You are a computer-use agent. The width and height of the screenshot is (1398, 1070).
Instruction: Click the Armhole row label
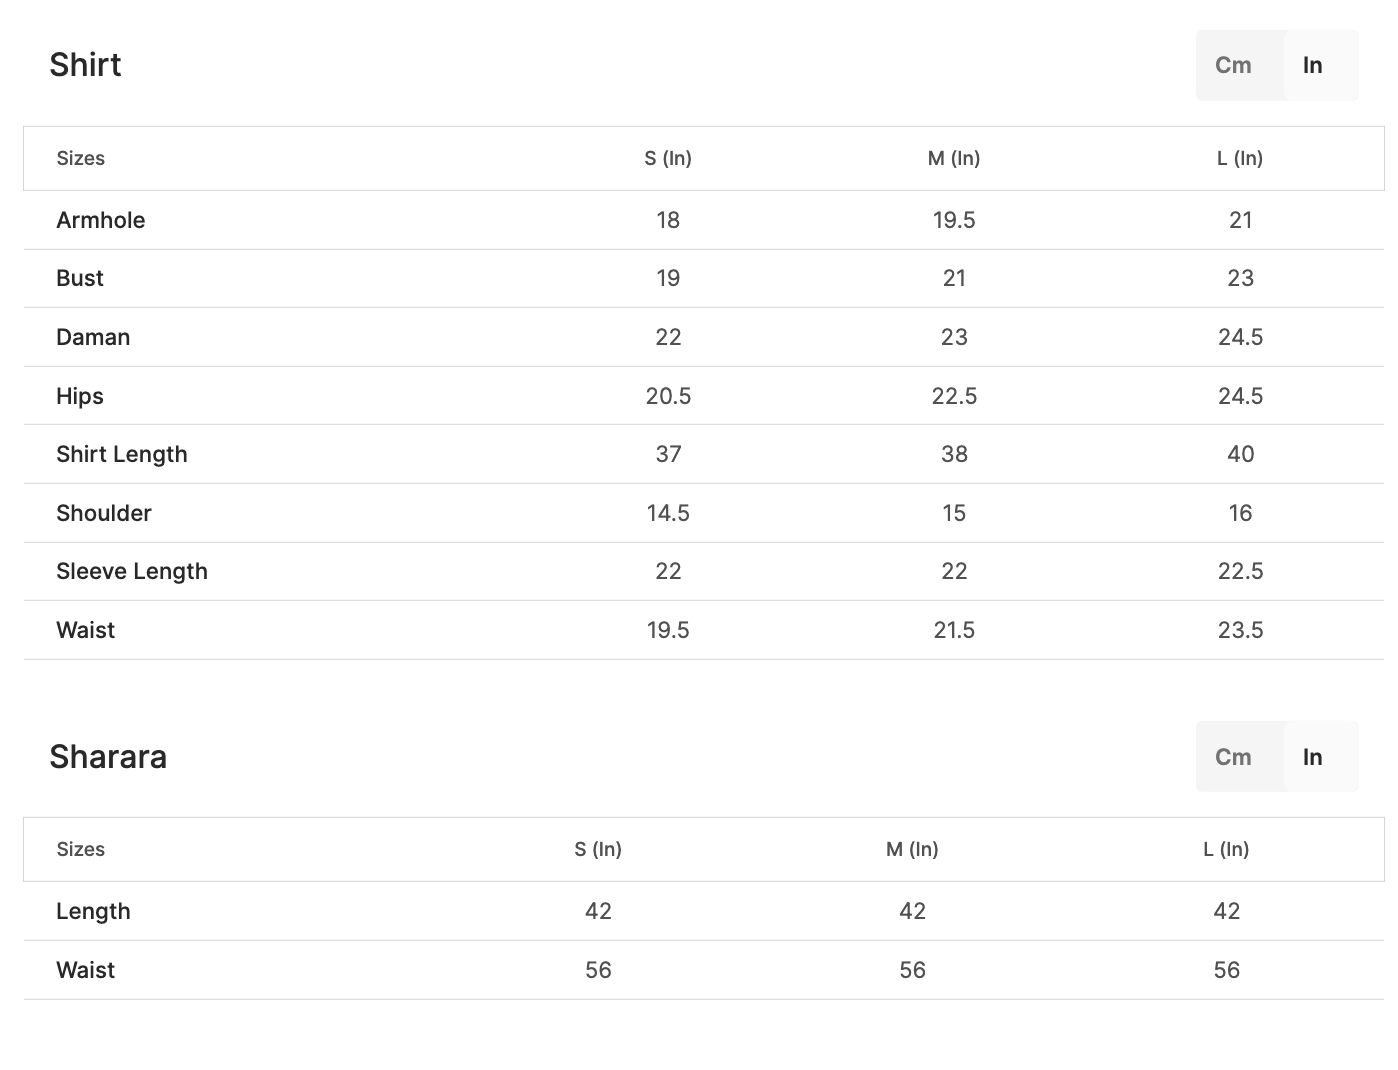coord(101,220)
